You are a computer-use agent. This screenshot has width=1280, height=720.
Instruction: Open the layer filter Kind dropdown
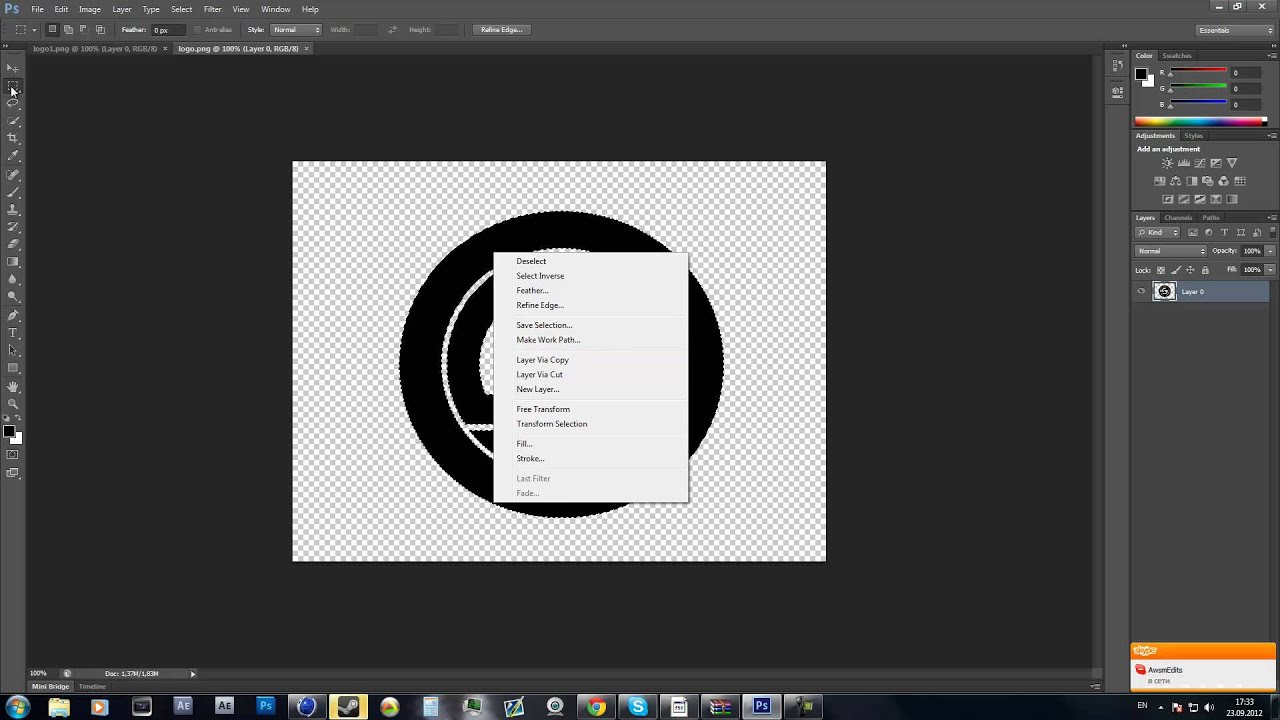pyautogui.click(x=1158, y=232)
